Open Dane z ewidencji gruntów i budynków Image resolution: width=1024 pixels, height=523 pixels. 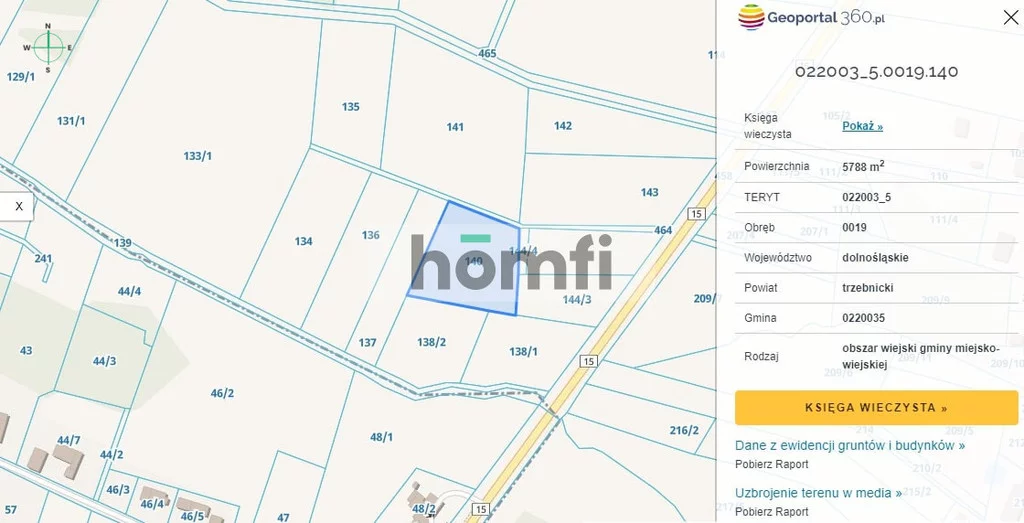850,445
